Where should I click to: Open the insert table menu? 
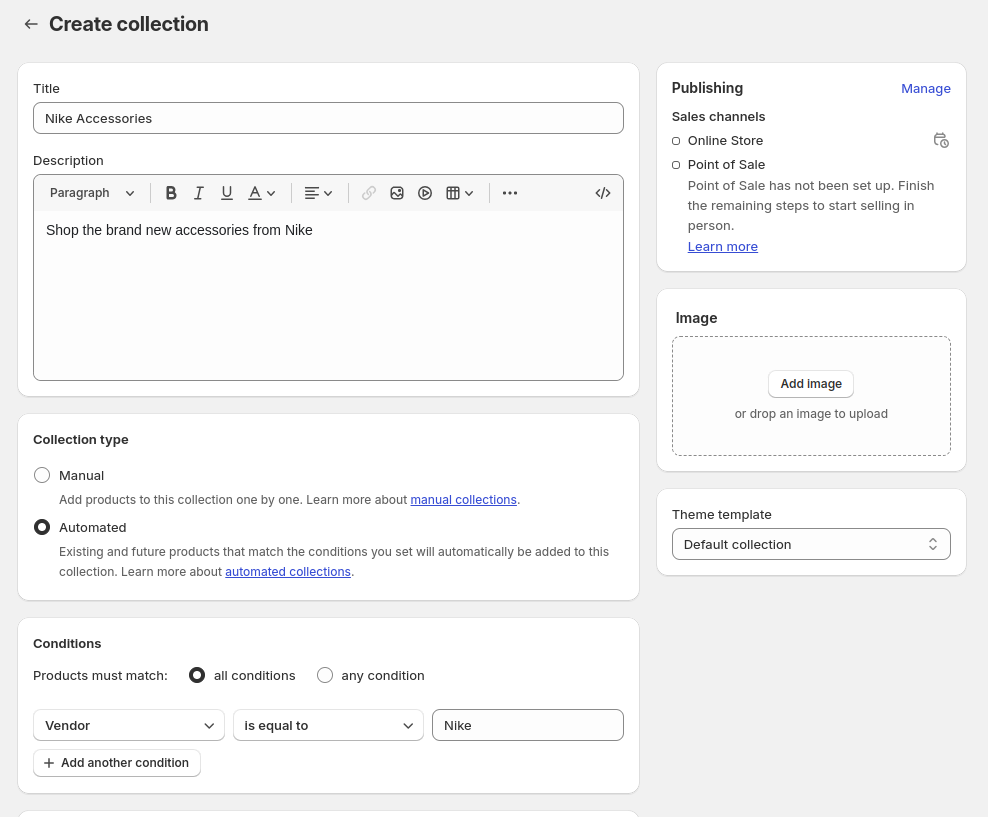(459, 193)
